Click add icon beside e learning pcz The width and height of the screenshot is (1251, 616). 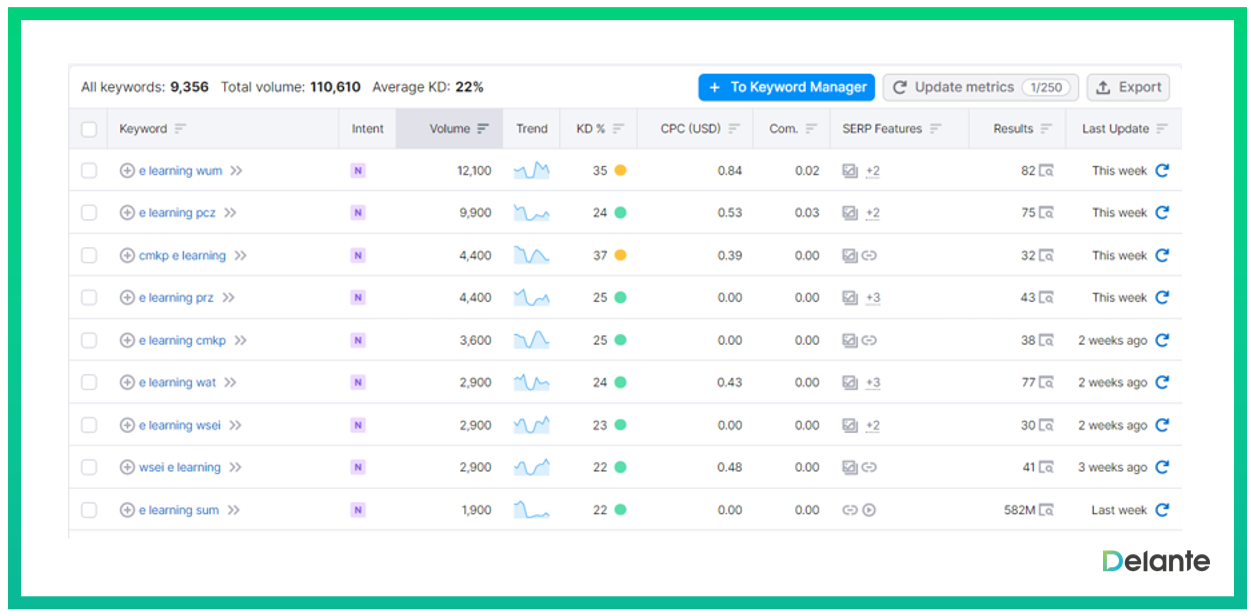pos(127,213)
